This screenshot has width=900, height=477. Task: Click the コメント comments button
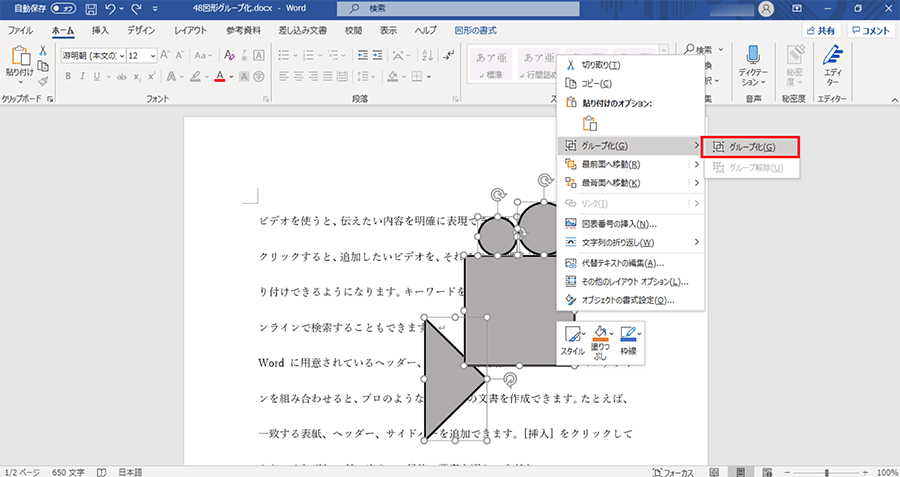[x=870, y=31]
